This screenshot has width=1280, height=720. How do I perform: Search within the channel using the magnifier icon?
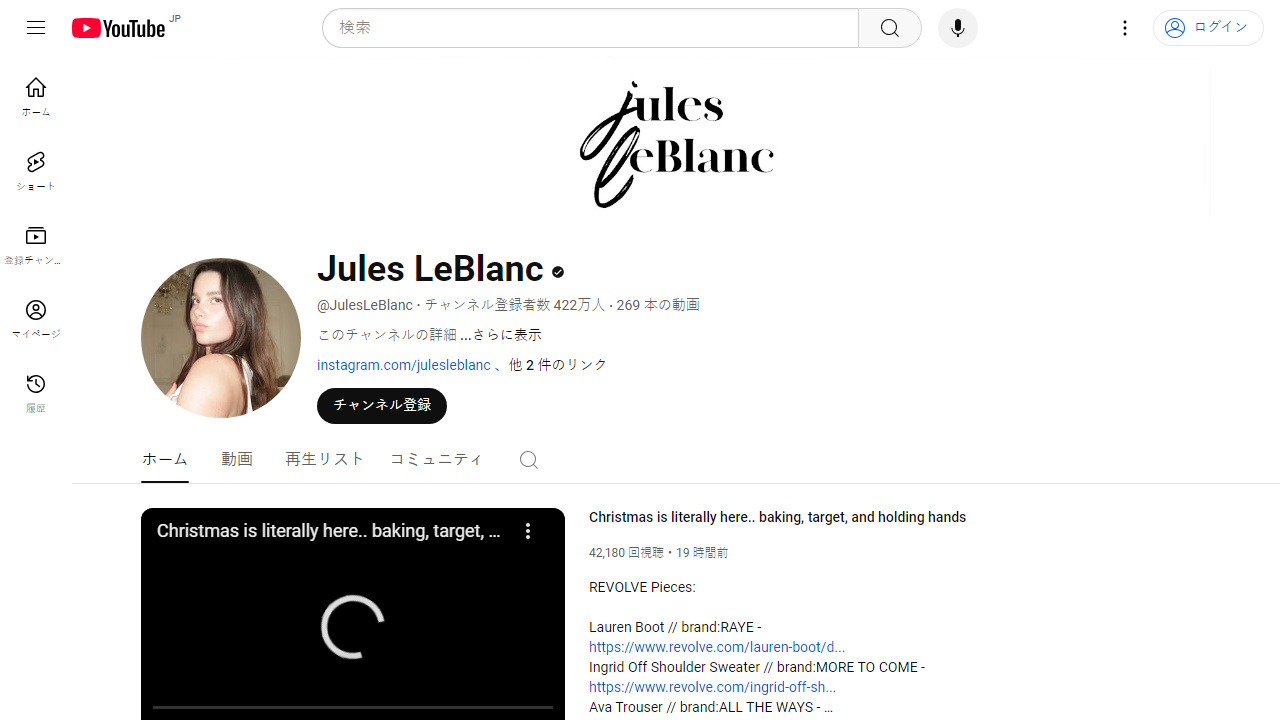tap(529, 460)
